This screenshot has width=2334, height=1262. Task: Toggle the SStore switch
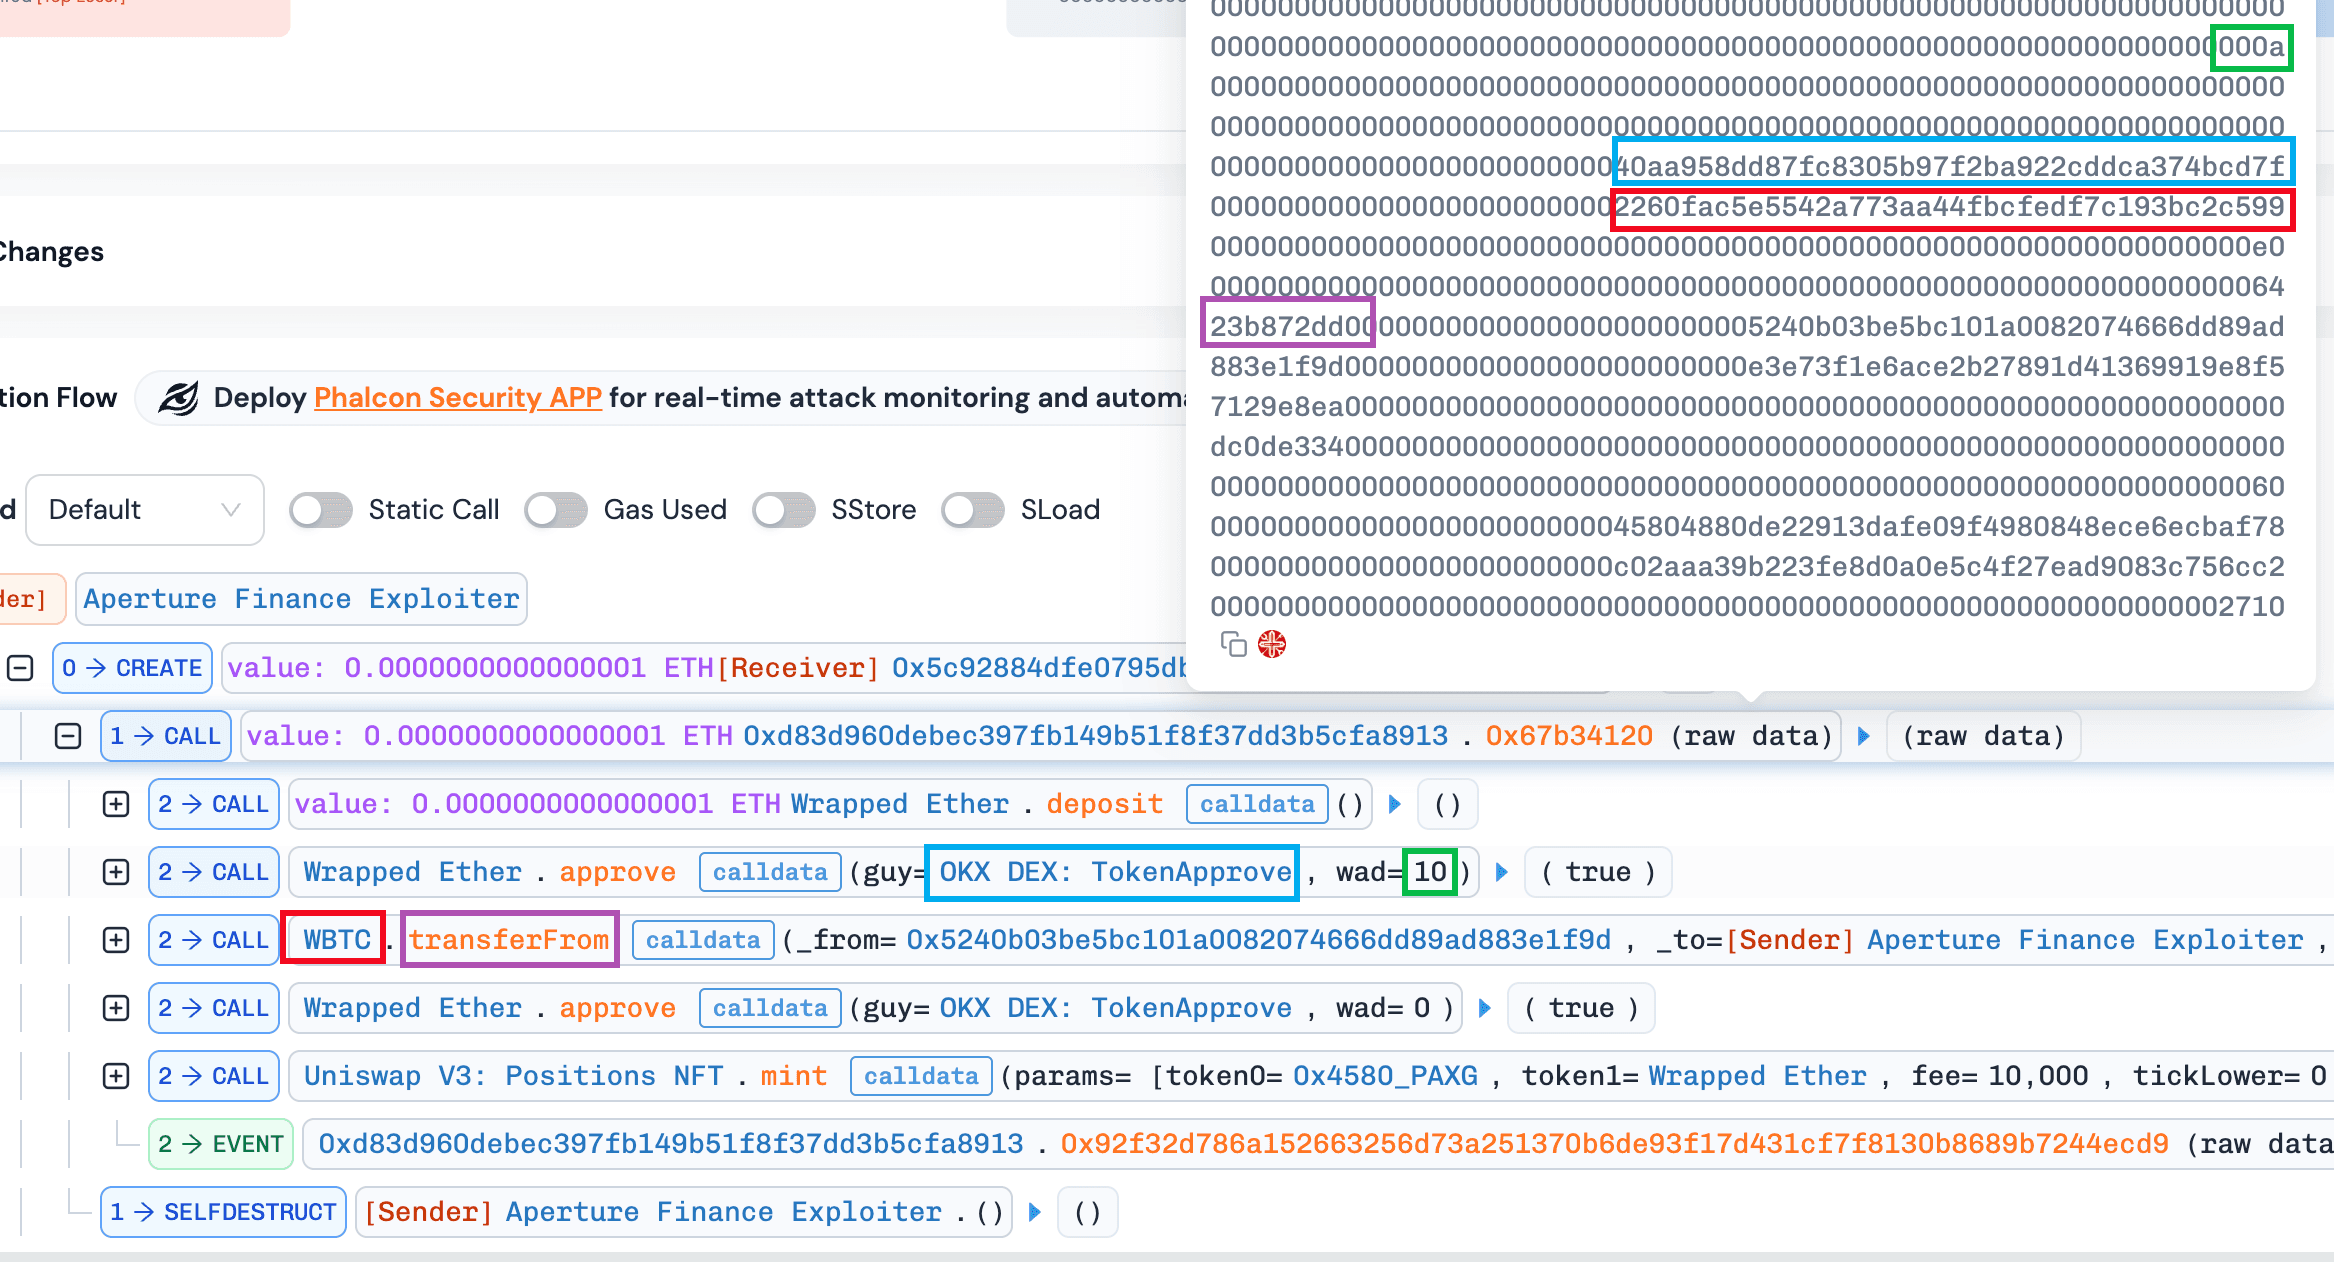pyautogui.click(x=784, y=510)
